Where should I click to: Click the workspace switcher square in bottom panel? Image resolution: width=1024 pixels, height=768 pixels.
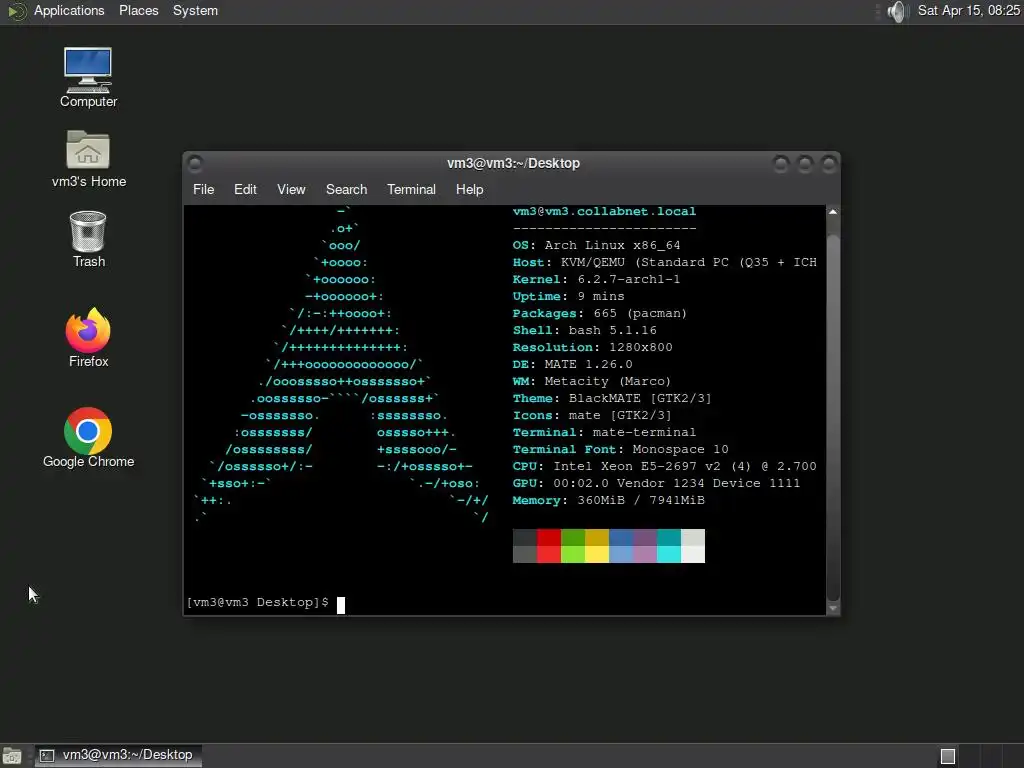(x=948, y=756)
